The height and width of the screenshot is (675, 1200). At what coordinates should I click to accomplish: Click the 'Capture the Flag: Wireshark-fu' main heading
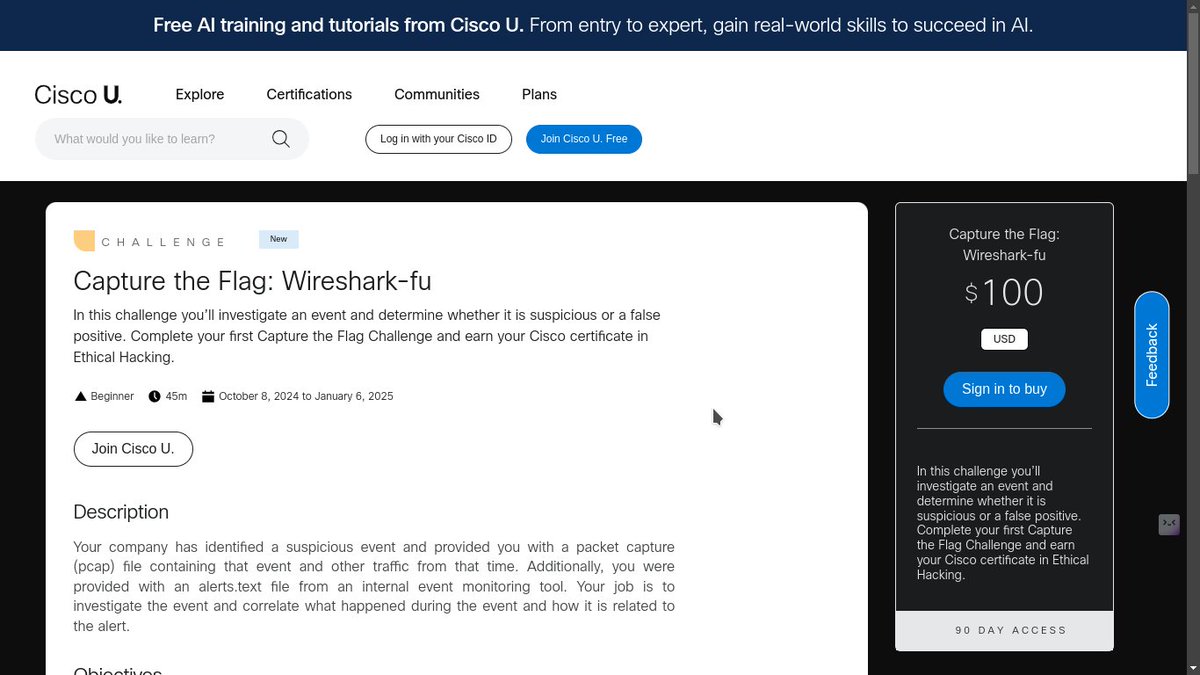pyautogui.click(x=252, y=281)
